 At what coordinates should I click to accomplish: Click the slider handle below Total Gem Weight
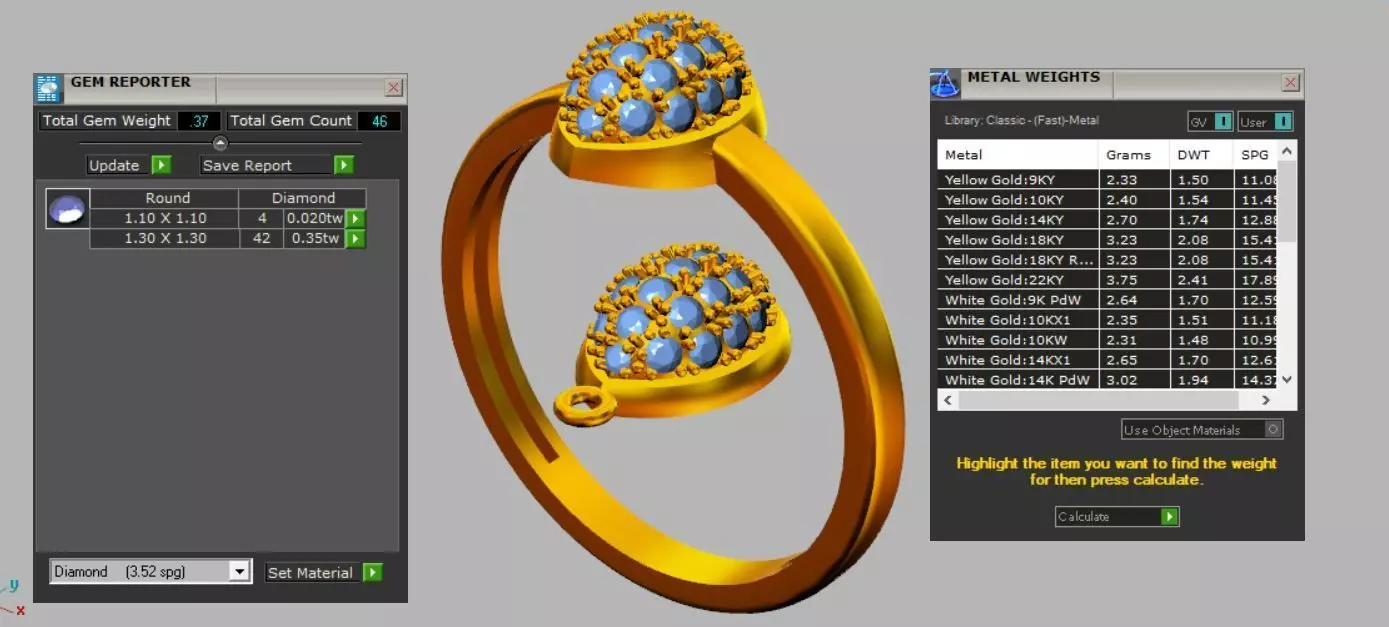(x=221, y=143)
